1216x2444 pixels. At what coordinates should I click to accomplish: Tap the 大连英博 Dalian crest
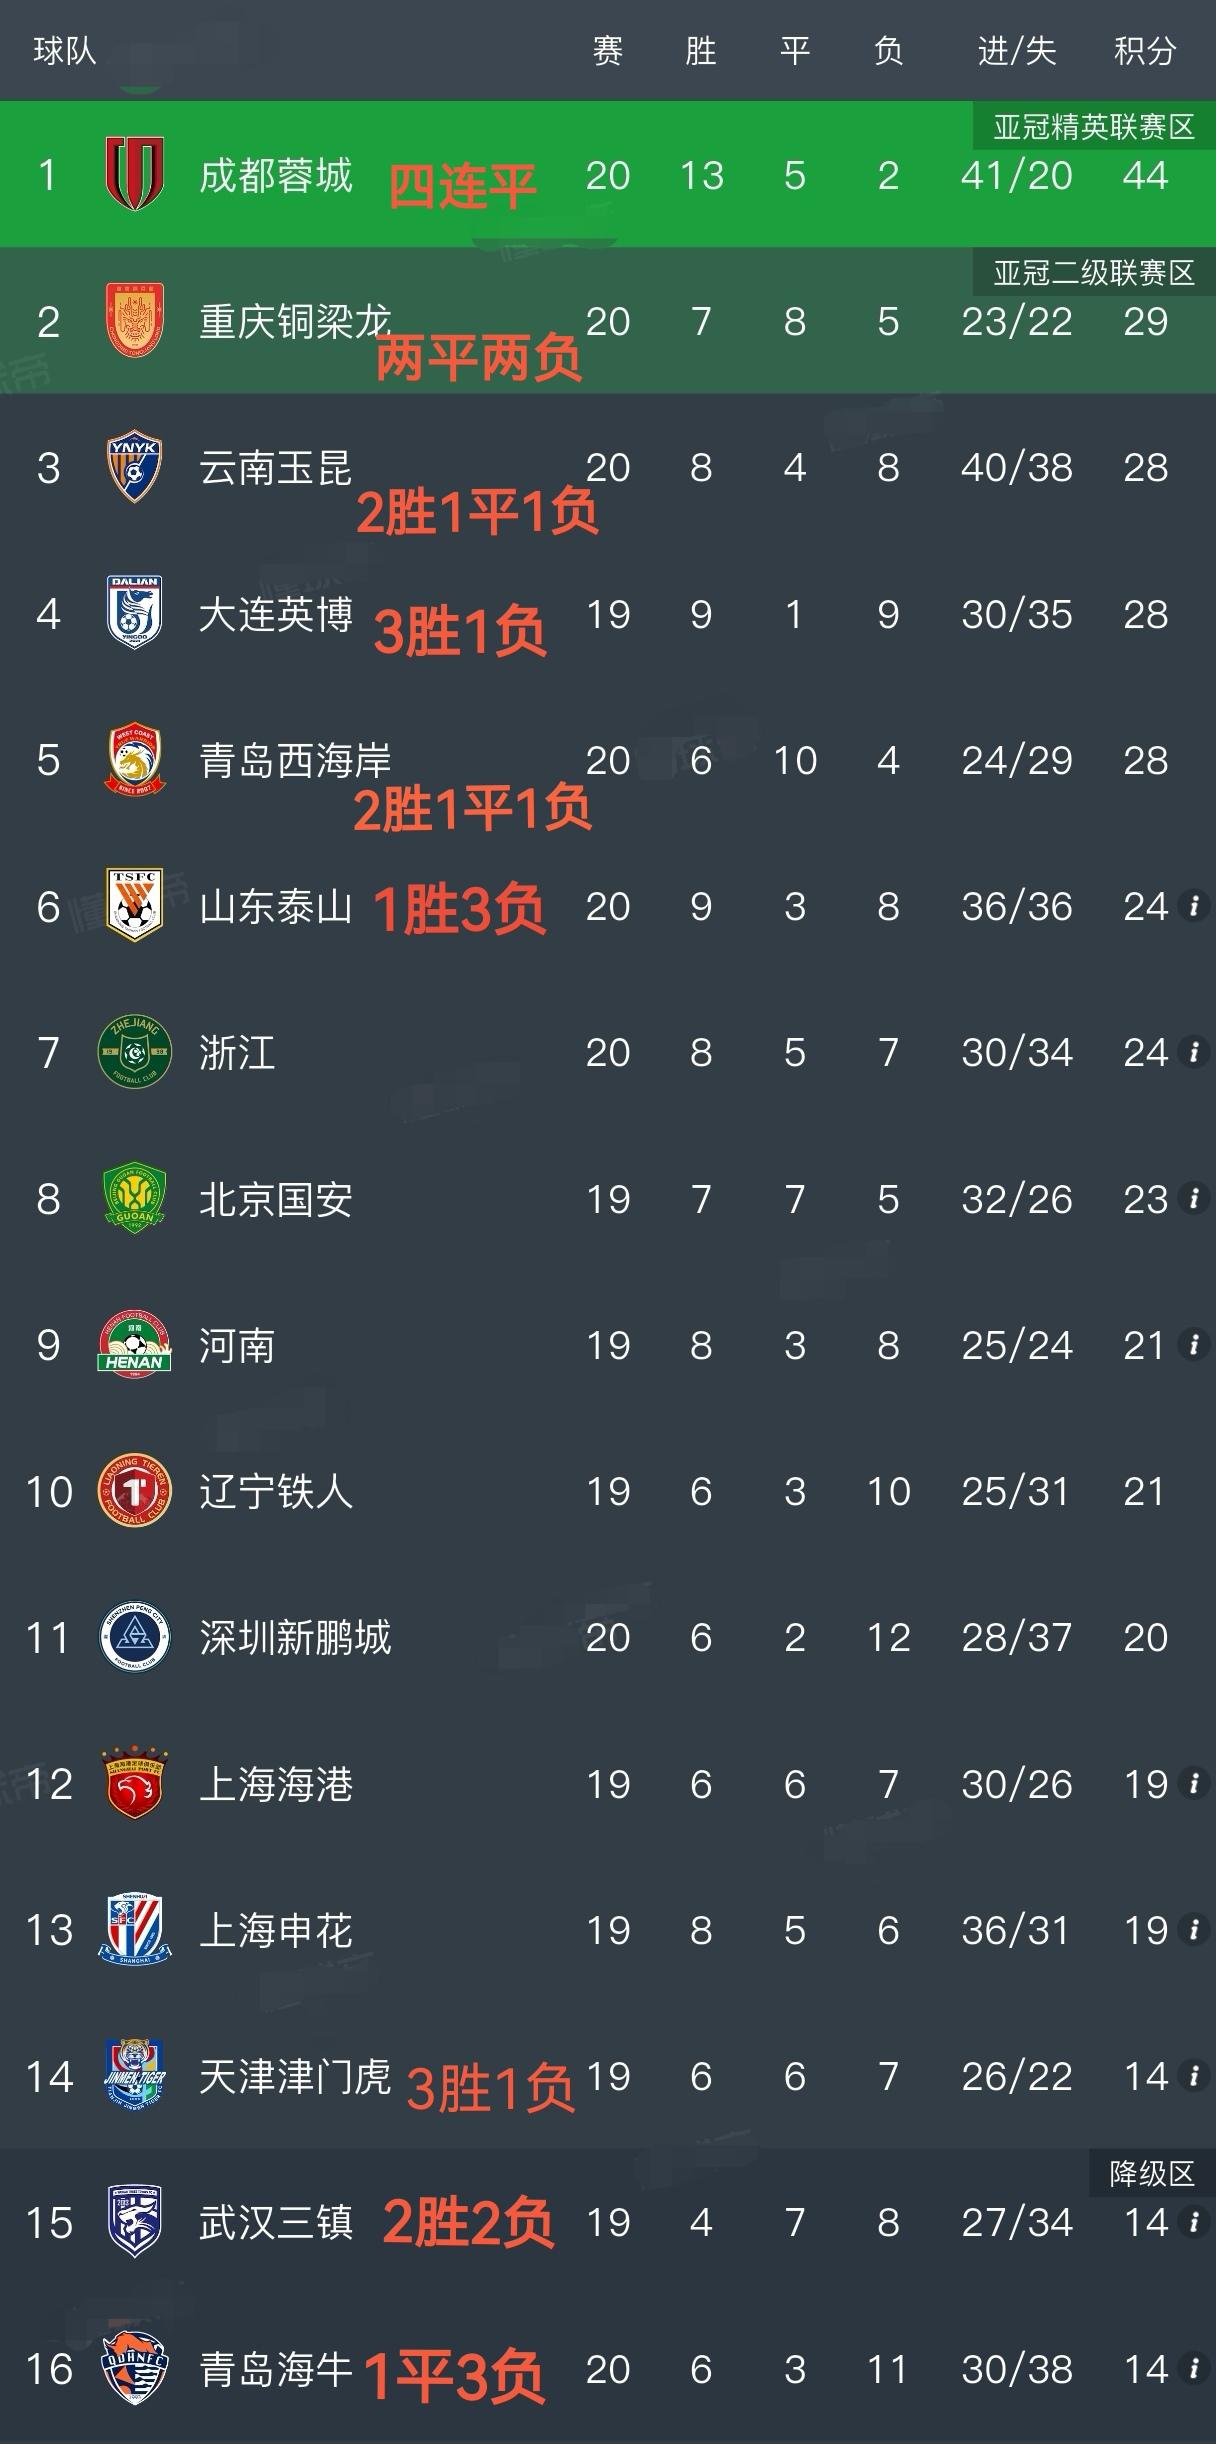134,613
